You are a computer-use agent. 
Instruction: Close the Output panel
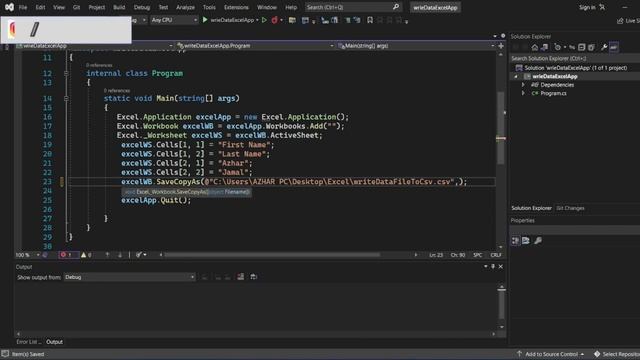tap(501, 267)
